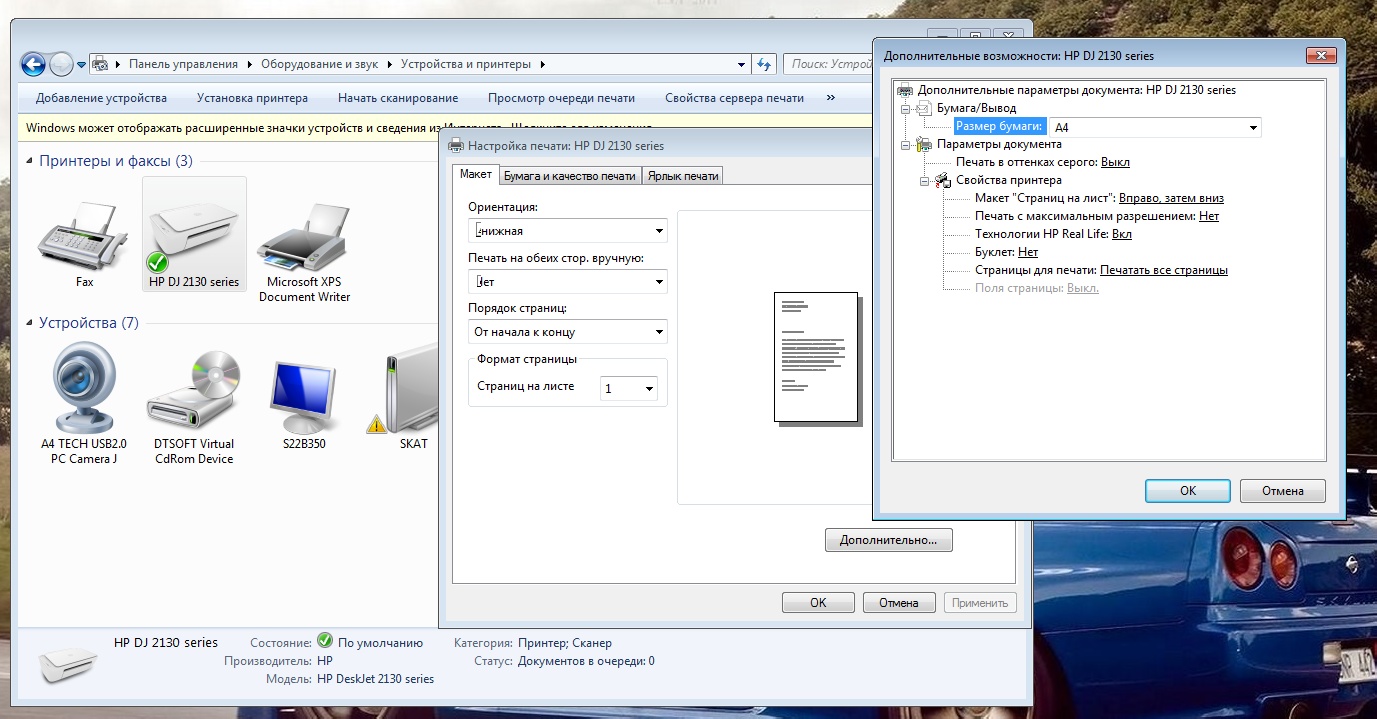Switch to Ярлык печати tab

tap(682, 176)
